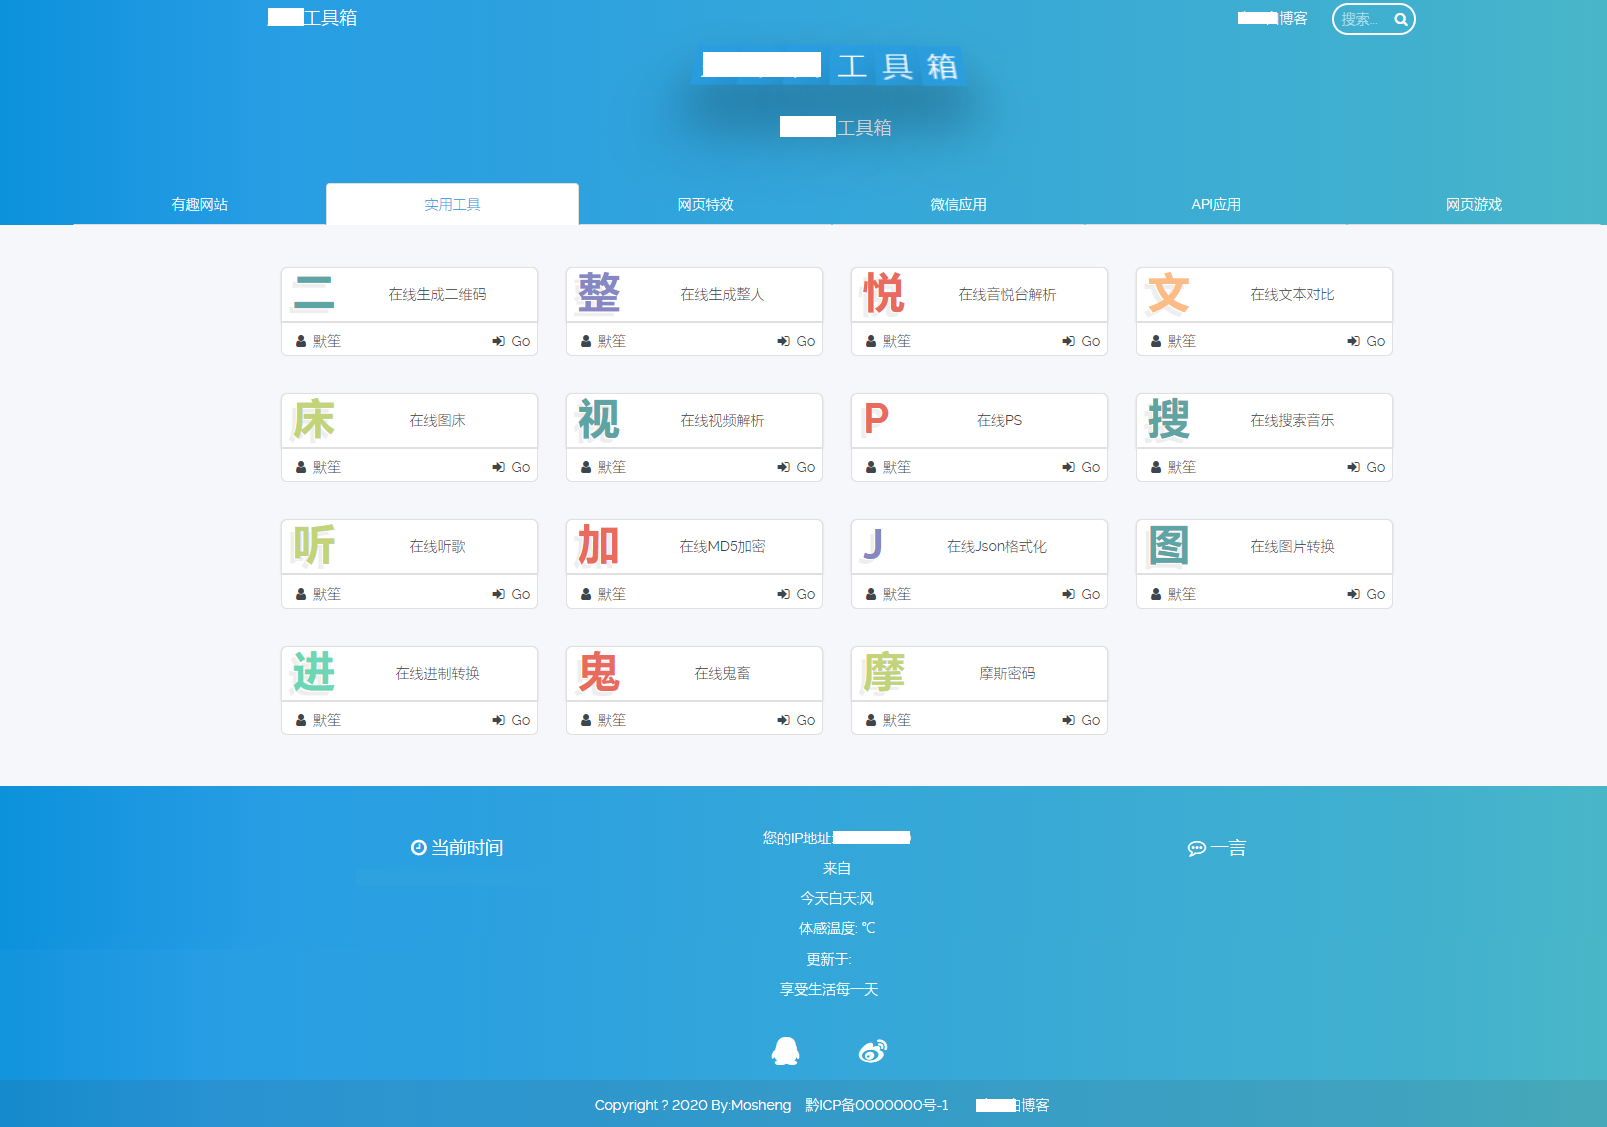Image resolution: width=1607 pixels, height=1127 pixels.
Task: Click Go on the 在线图片转换 card
Action: click(x=1366, y=594)
